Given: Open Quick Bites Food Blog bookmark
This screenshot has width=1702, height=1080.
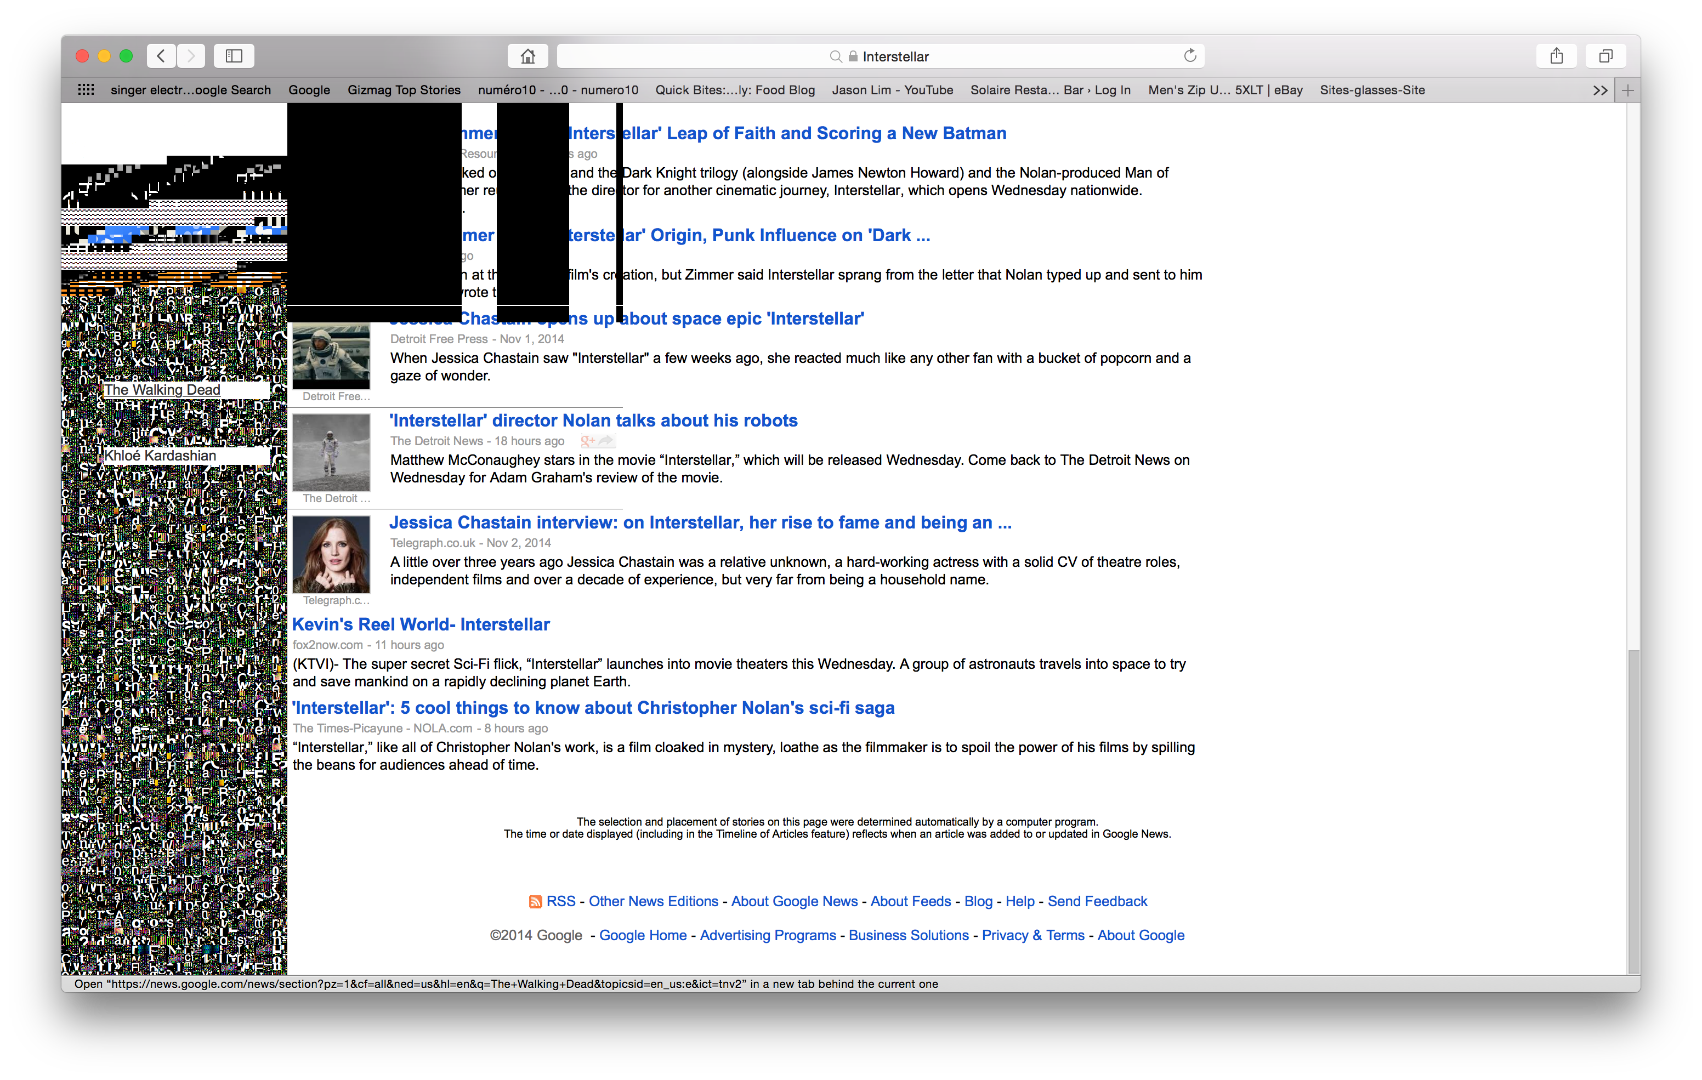Looking at the screenshot, I should point(735,90).
